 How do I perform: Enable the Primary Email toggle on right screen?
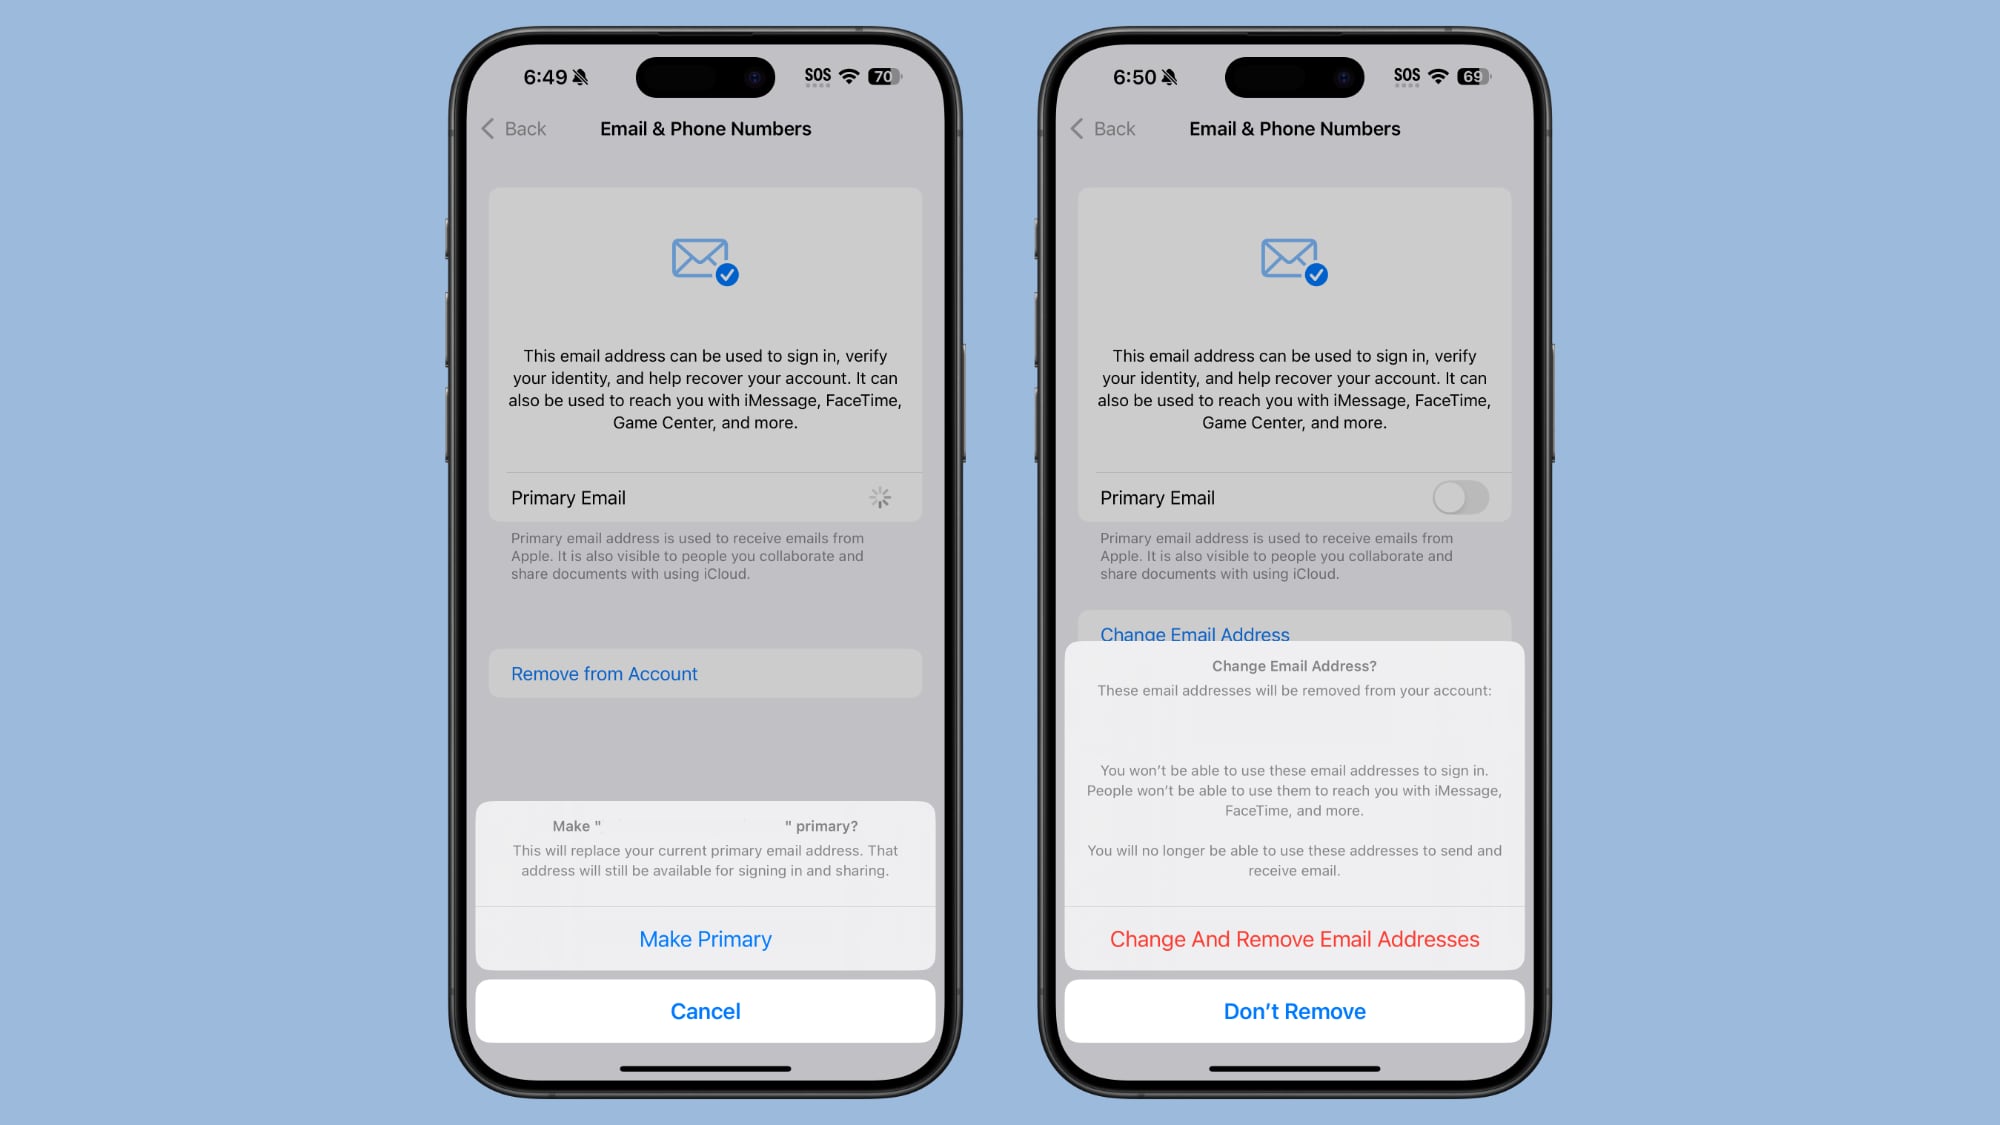(x=1462, y=496)
